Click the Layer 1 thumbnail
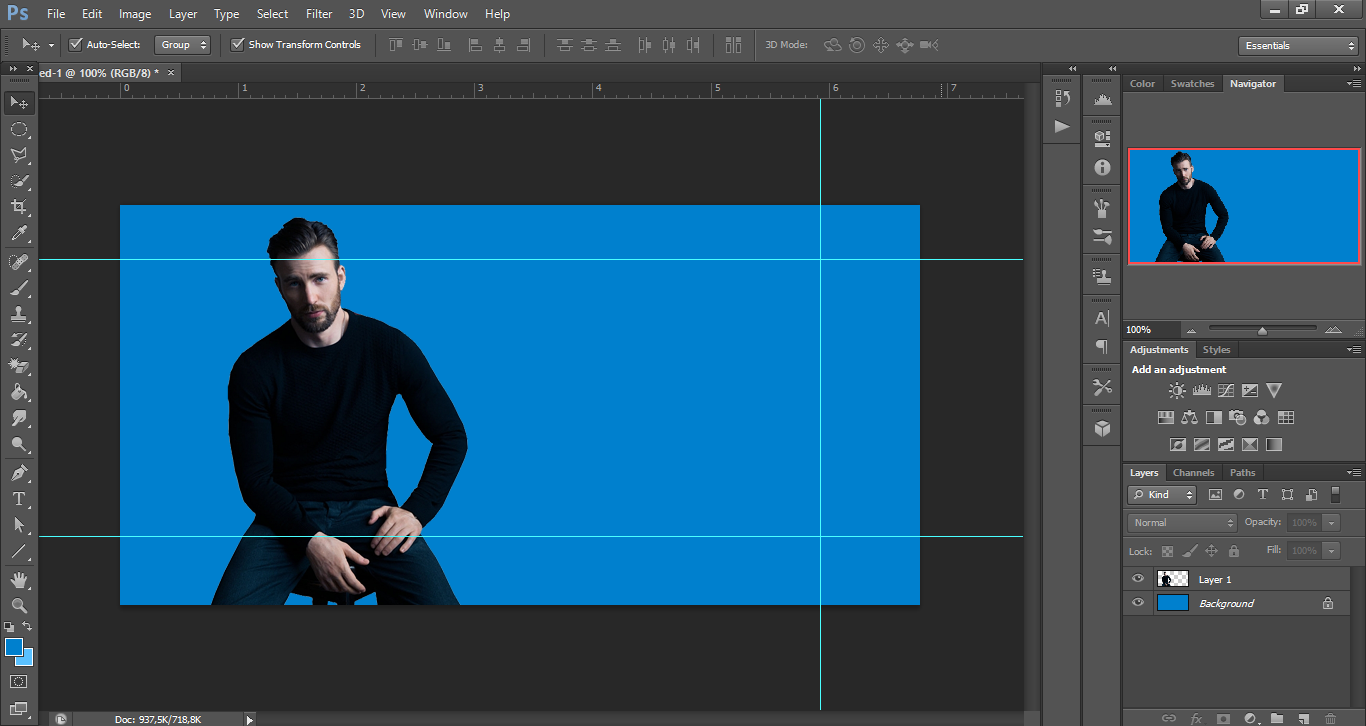 click(x=1171, y=578)
